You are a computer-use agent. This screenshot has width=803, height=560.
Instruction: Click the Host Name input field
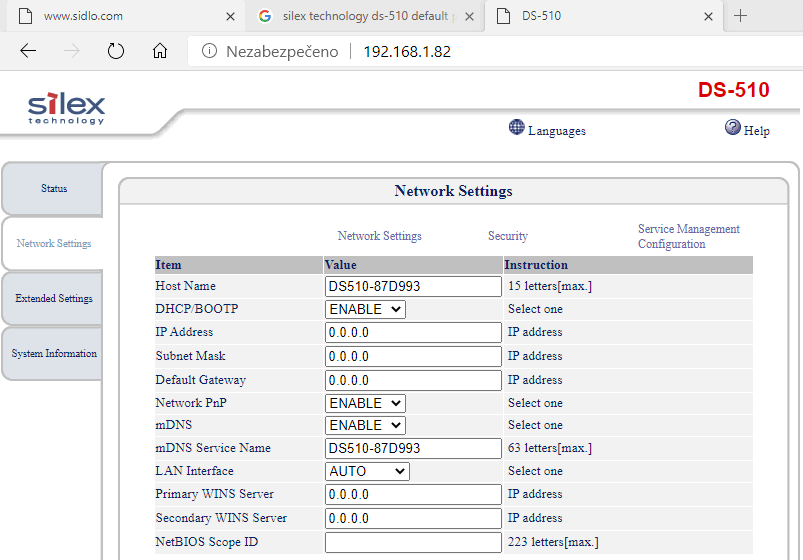tap(413, 286)
